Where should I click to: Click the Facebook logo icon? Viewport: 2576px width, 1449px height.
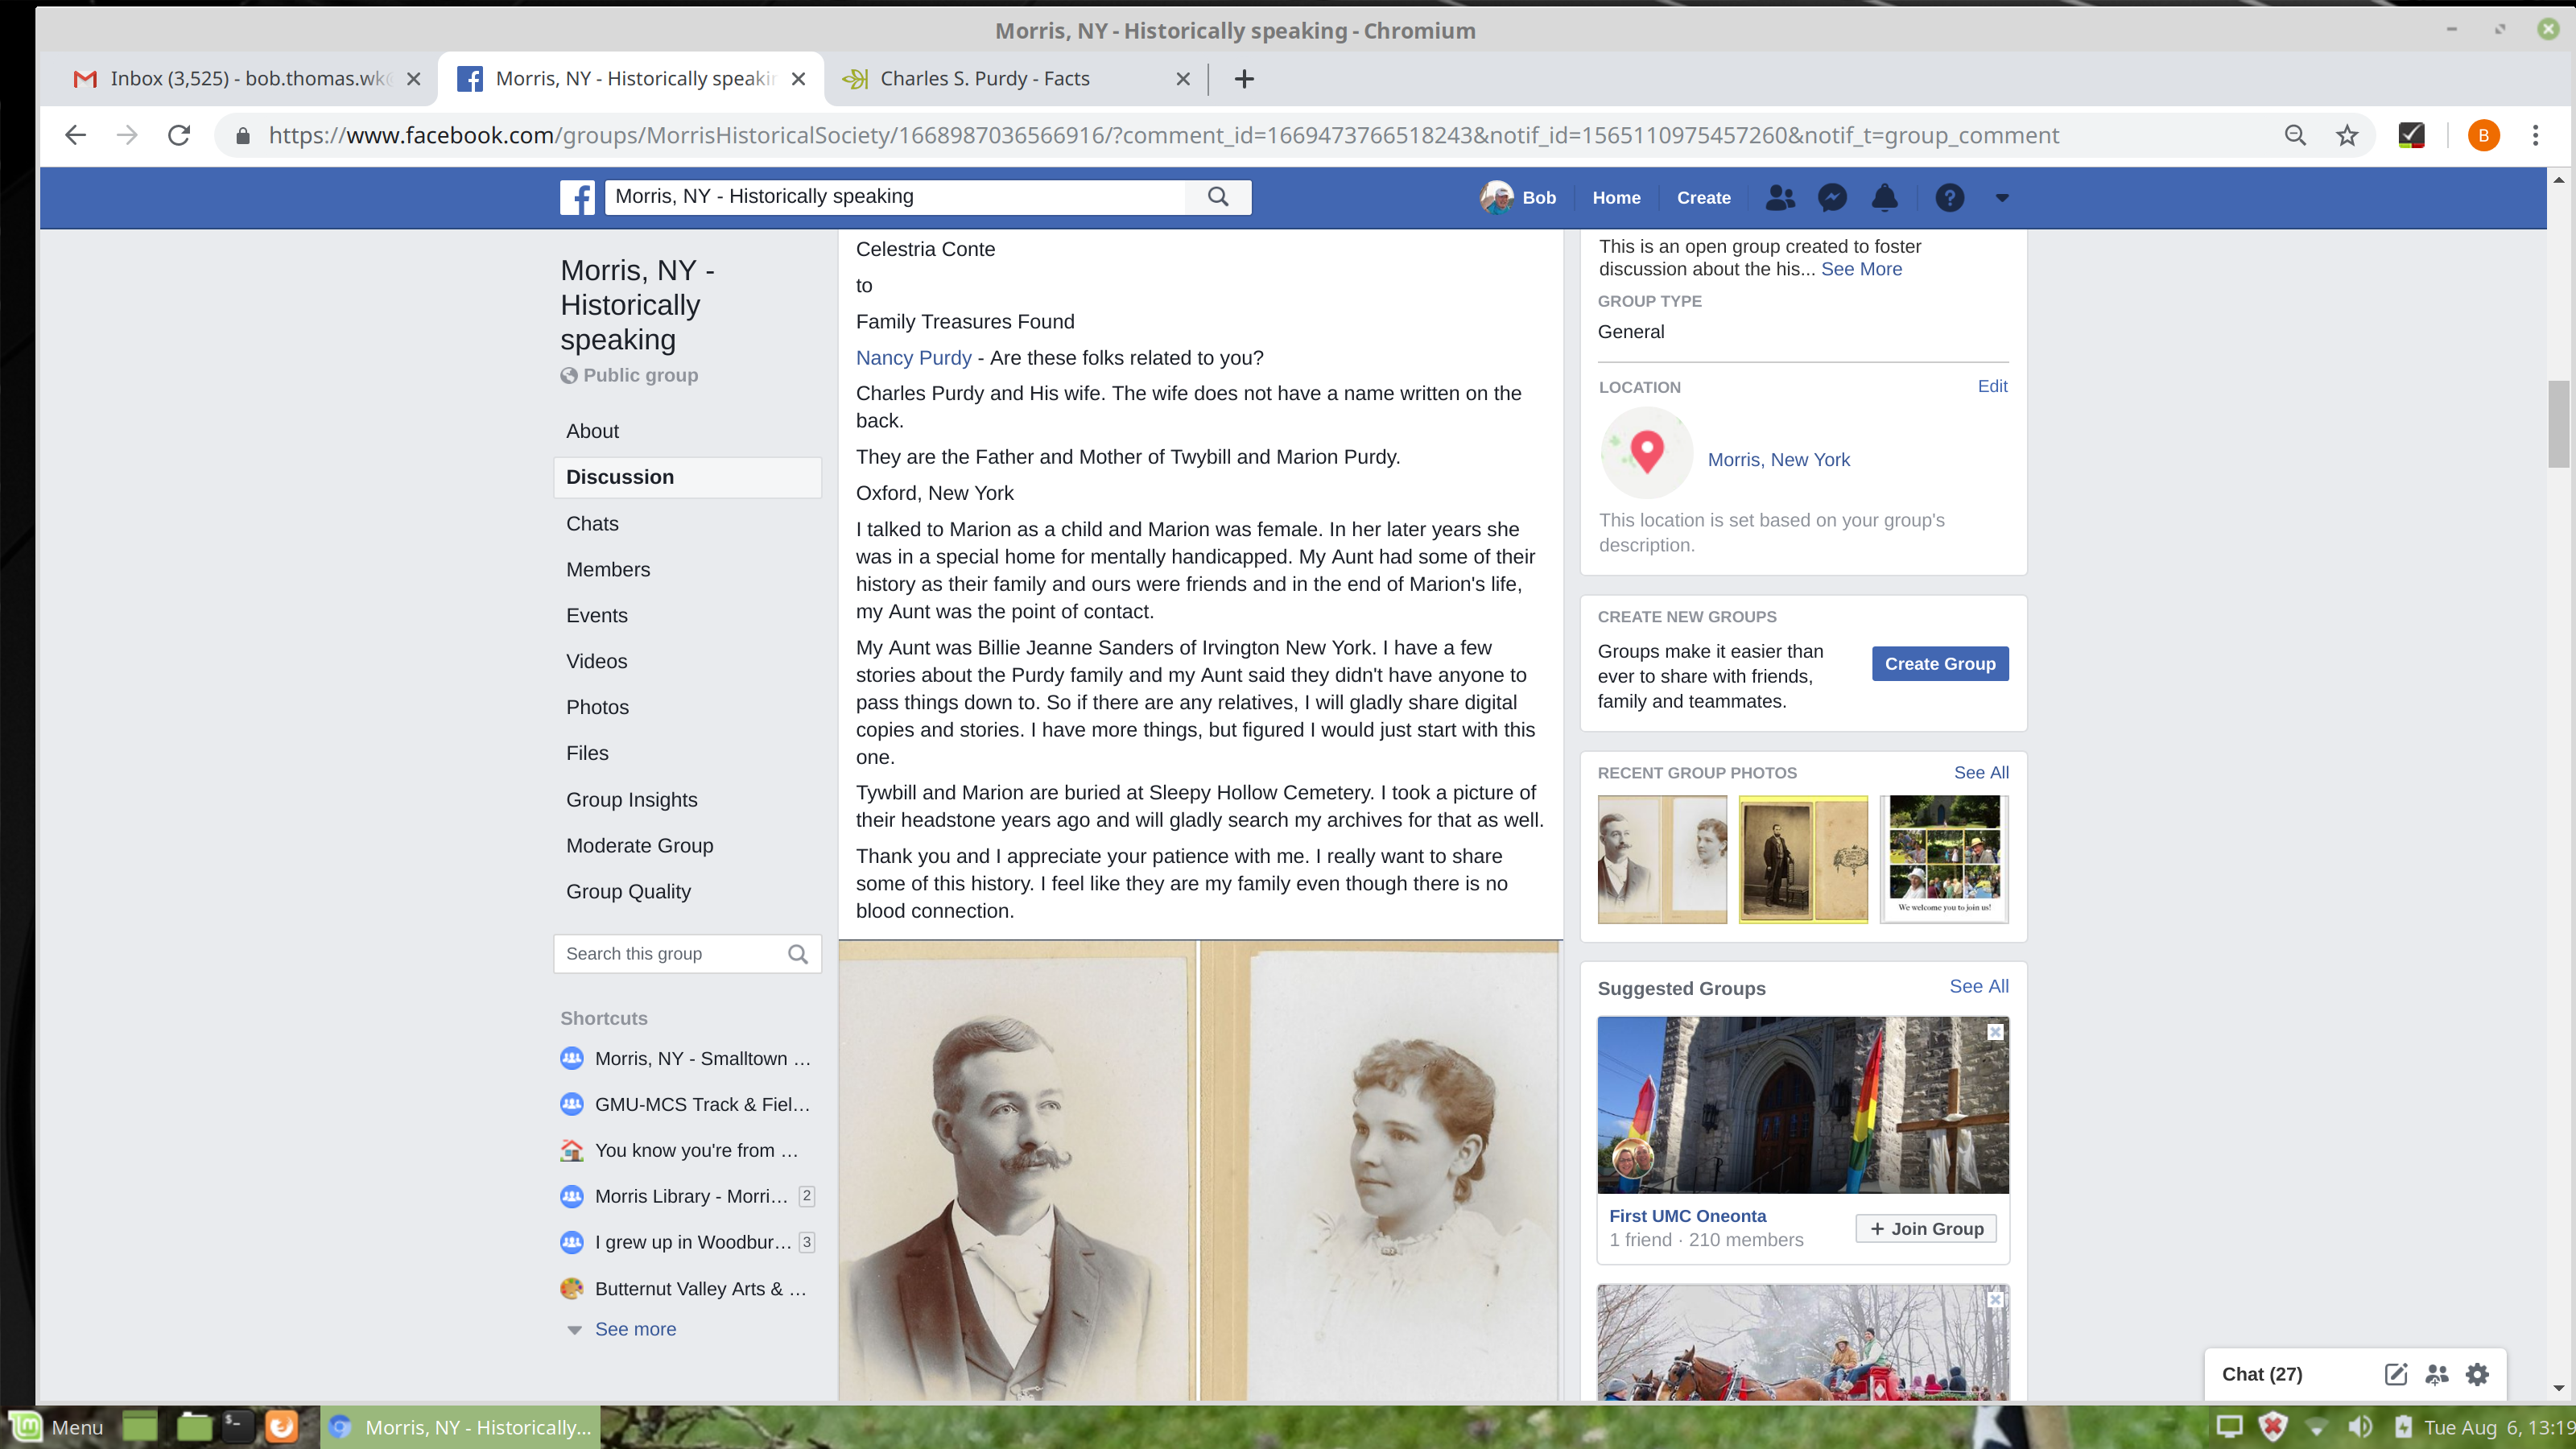coord(577,197)
